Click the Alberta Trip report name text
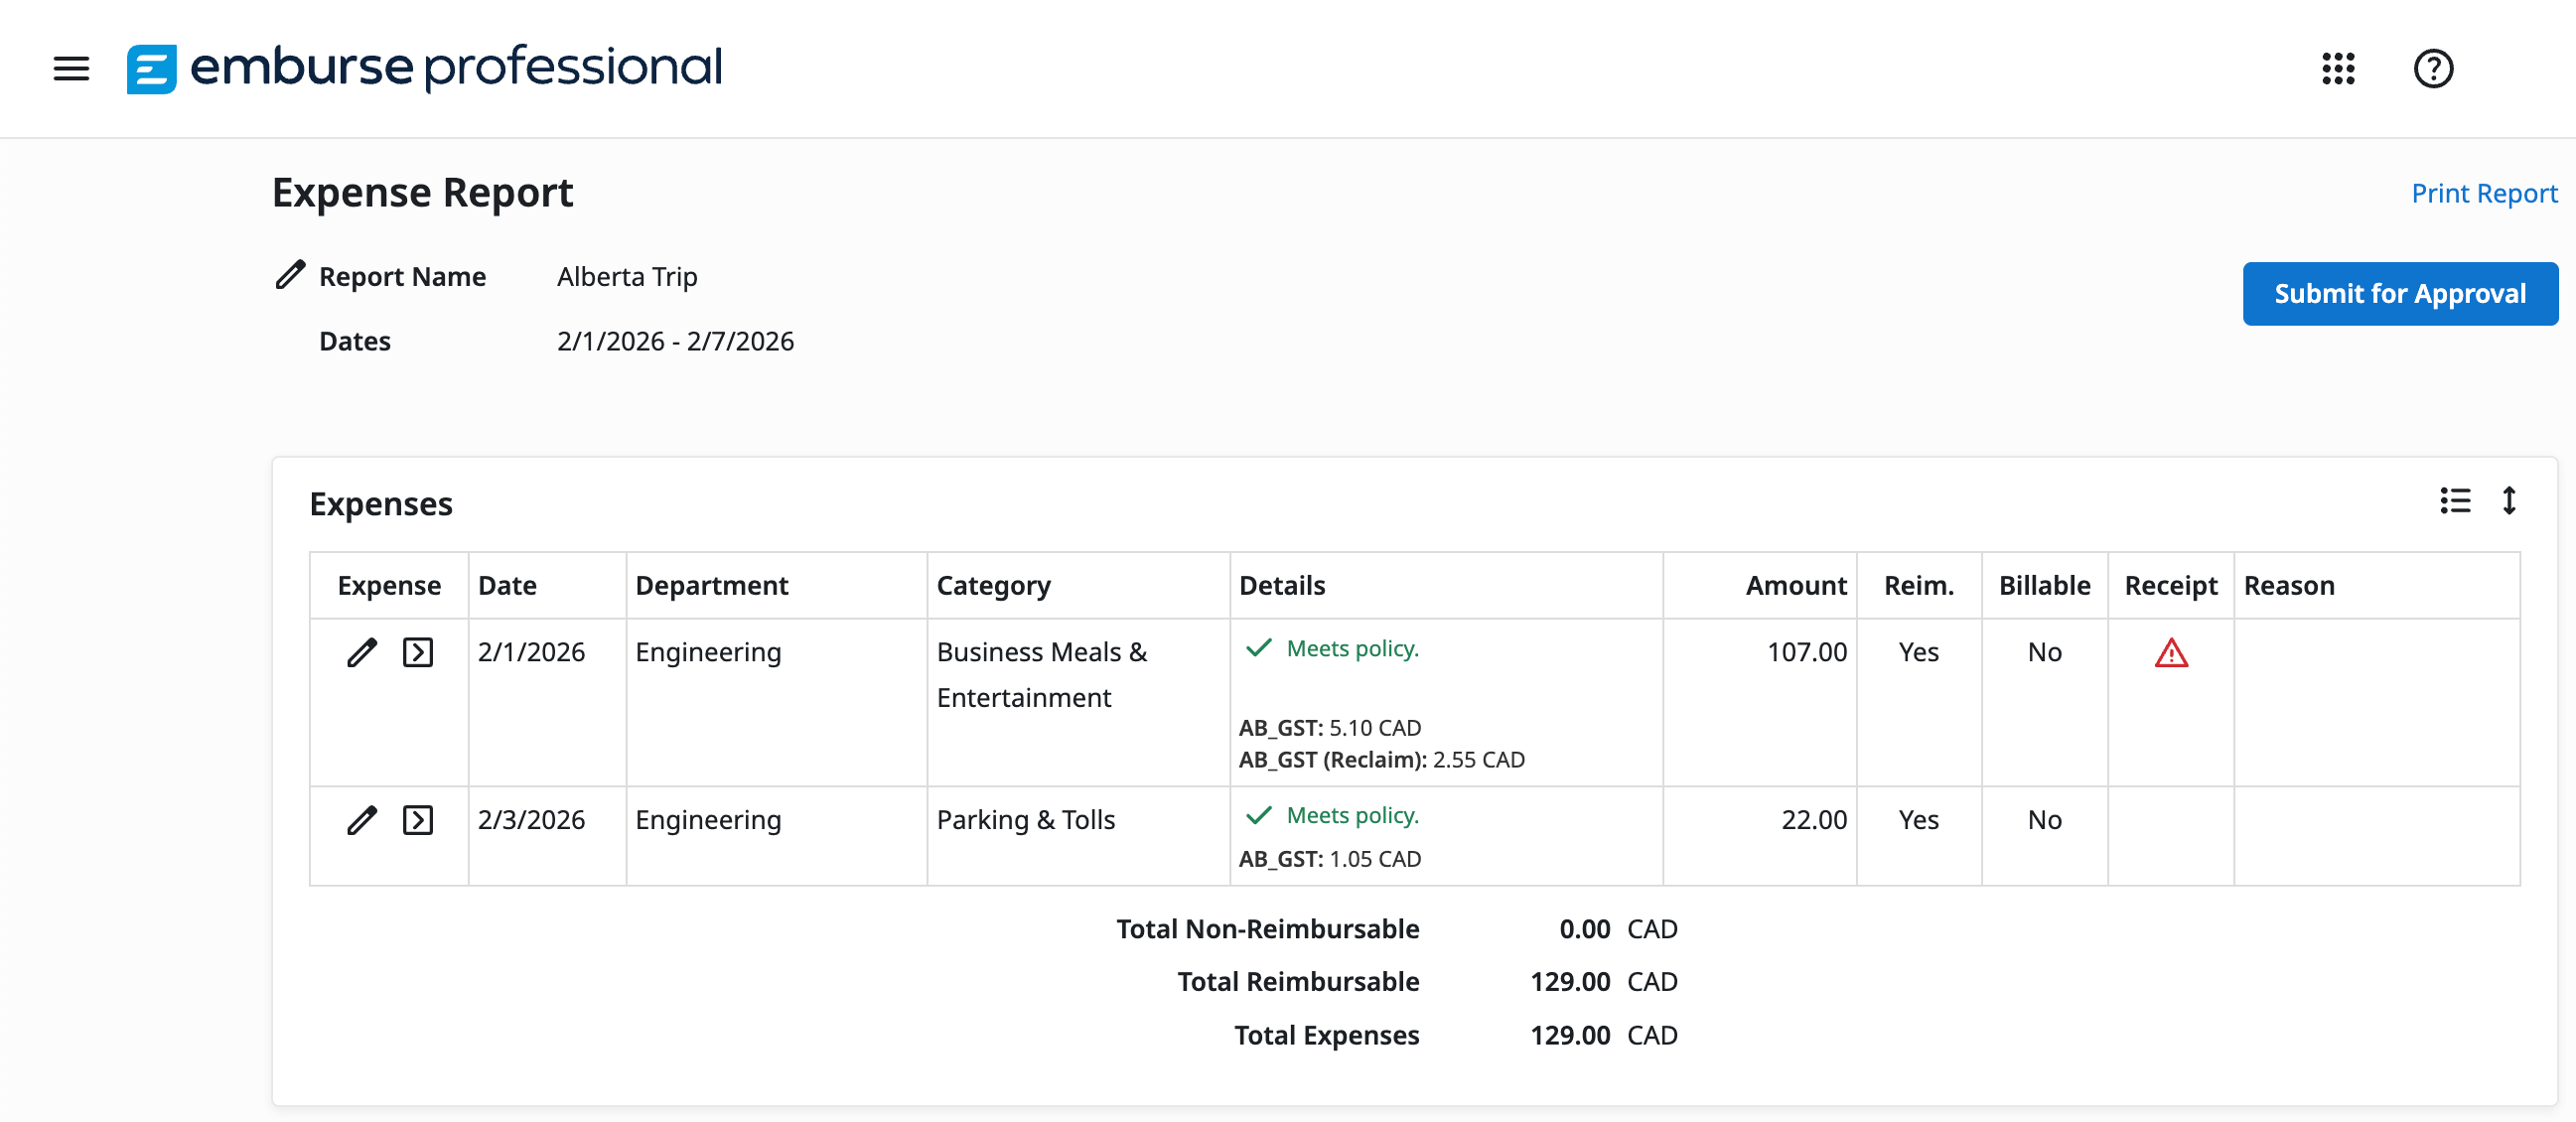 coord(627,276)
